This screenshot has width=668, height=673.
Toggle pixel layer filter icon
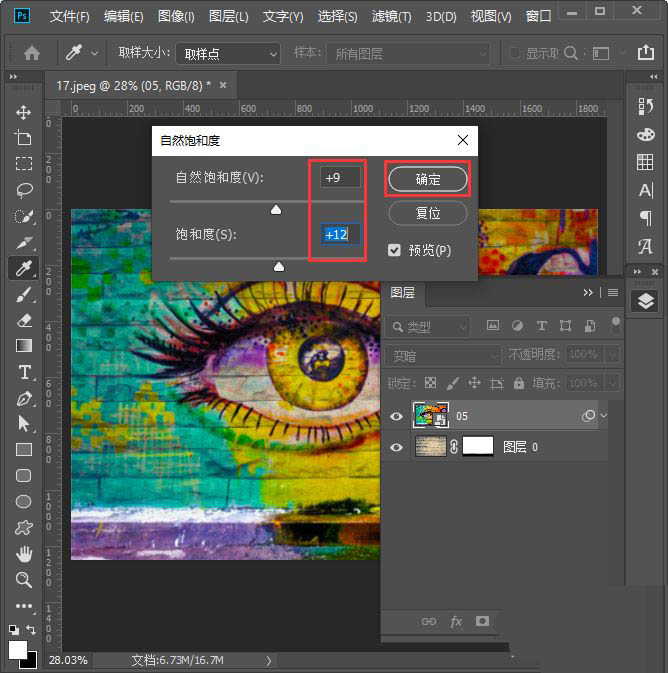492,325
